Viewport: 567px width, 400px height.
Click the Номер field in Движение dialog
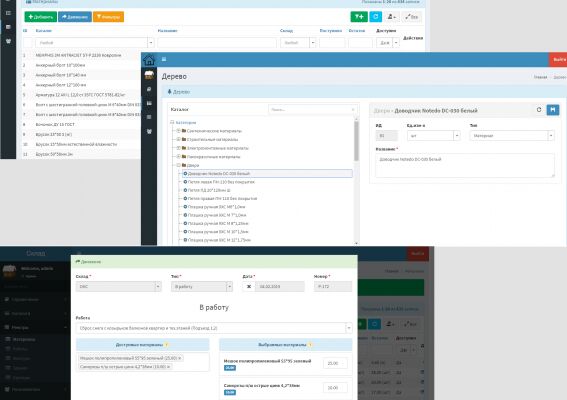point(333,286)
